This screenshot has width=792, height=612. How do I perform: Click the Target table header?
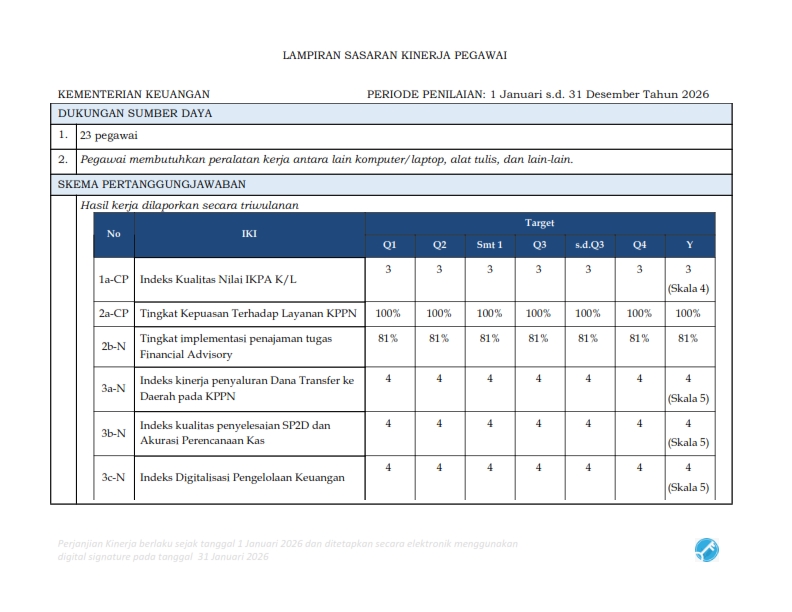tap(539, 223)
